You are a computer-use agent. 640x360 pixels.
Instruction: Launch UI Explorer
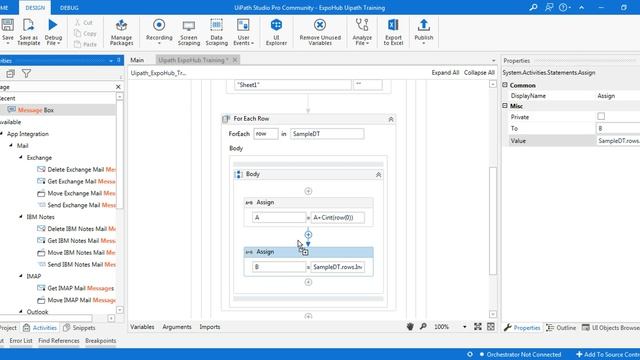coord(276,31)
